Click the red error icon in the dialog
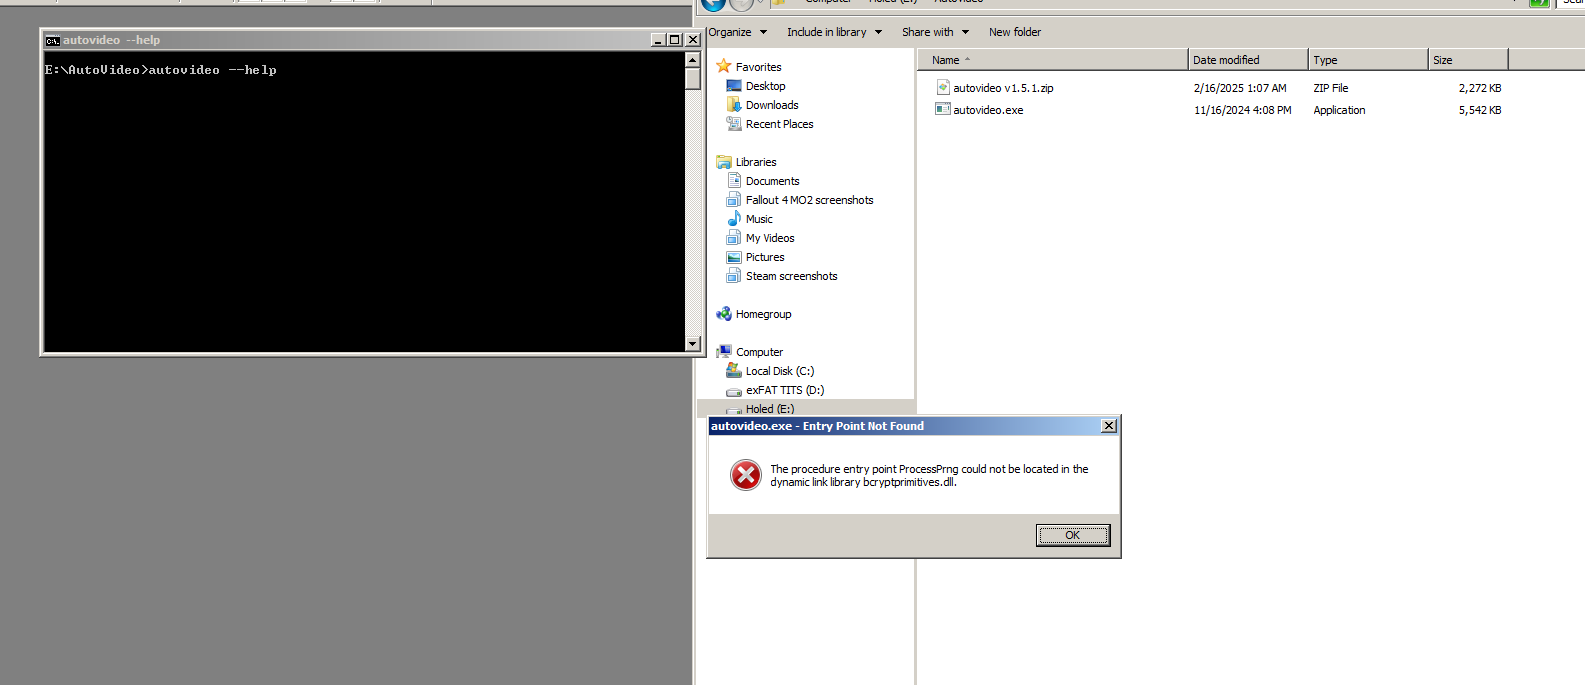This screenshot has height=685, width=1585. [x=745, y=475]
